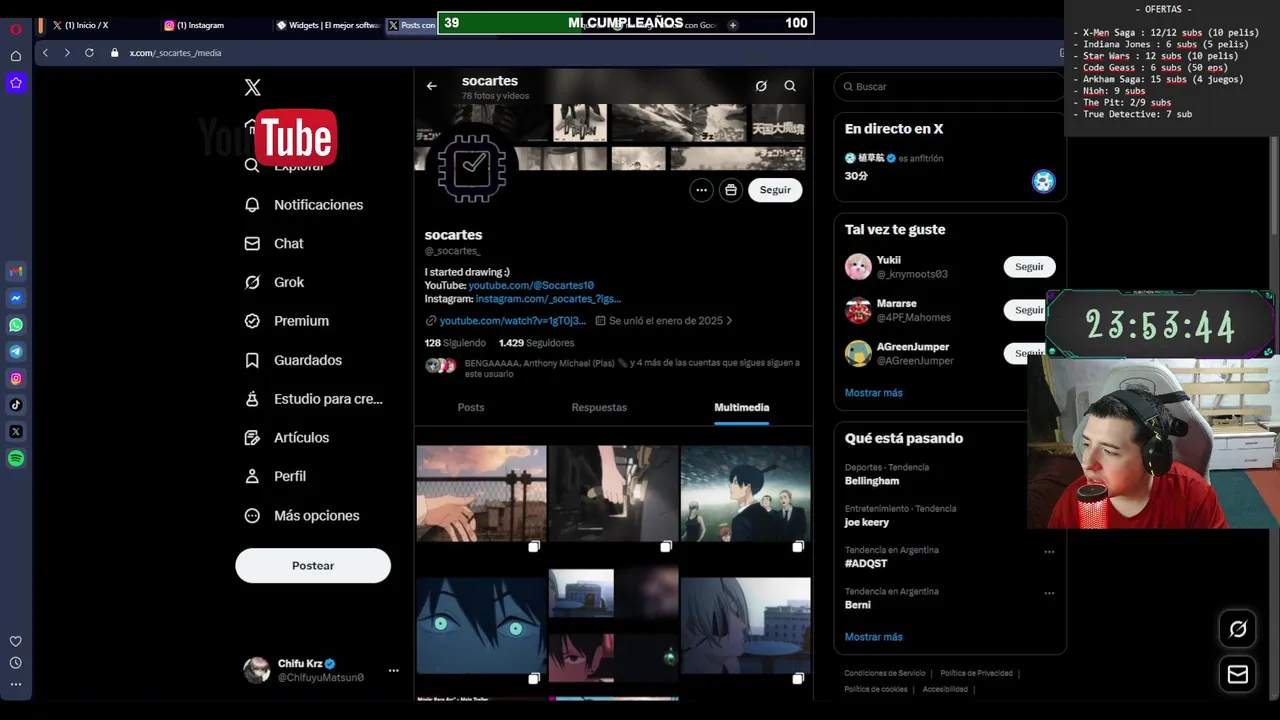This screenshot has width=1280, height=720.
Task: Open the Opera menu logo icon
Action: [x=16, y=29]
